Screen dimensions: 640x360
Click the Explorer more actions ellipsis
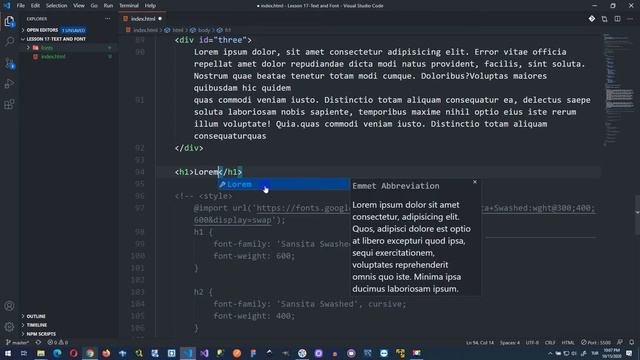tap(107, 19)
